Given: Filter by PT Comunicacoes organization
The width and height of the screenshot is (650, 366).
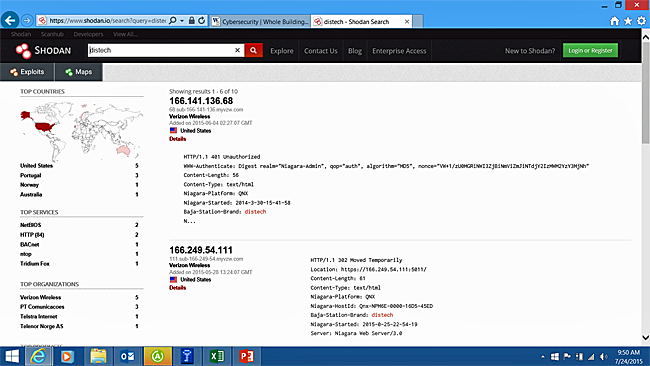Looking at the screenshot, I should (42, 307).
